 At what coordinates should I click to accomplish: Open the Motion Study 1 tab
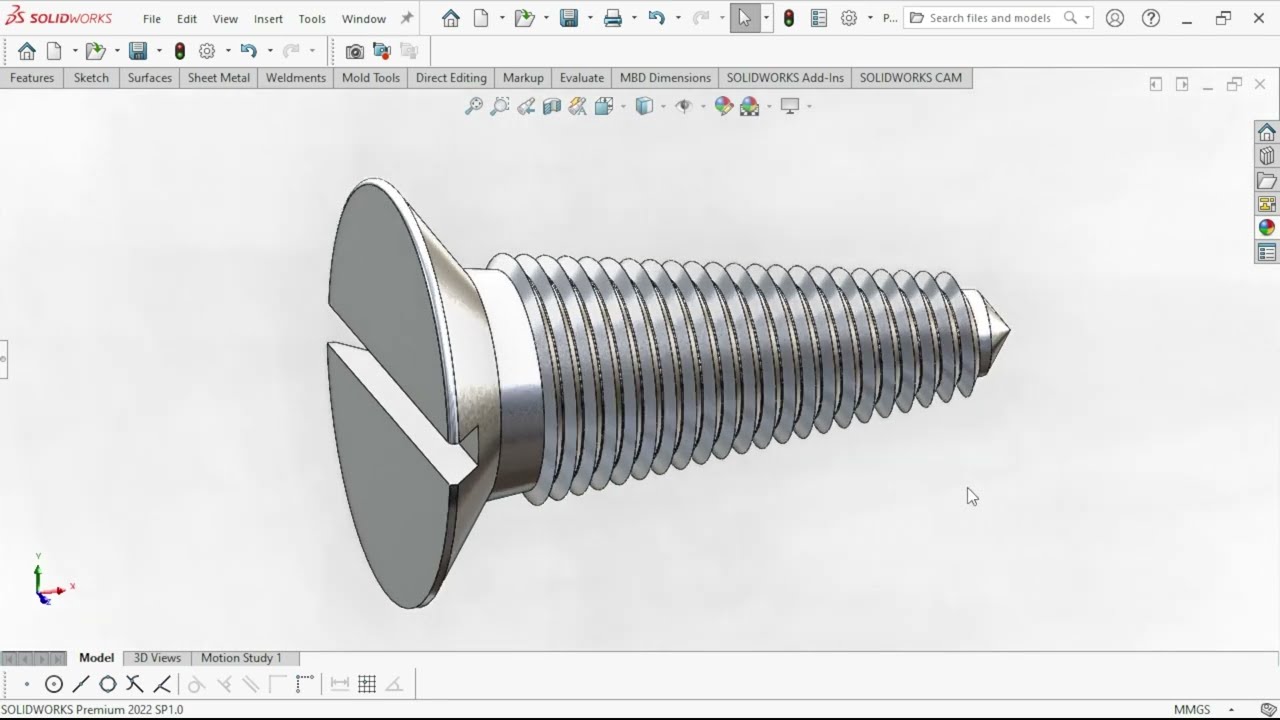pyautogui.click(x=241, y=658)
